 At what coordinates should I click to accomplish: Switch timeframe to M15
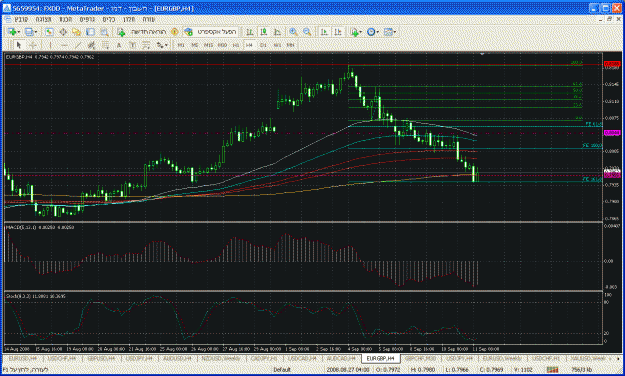tap(208, 45)
